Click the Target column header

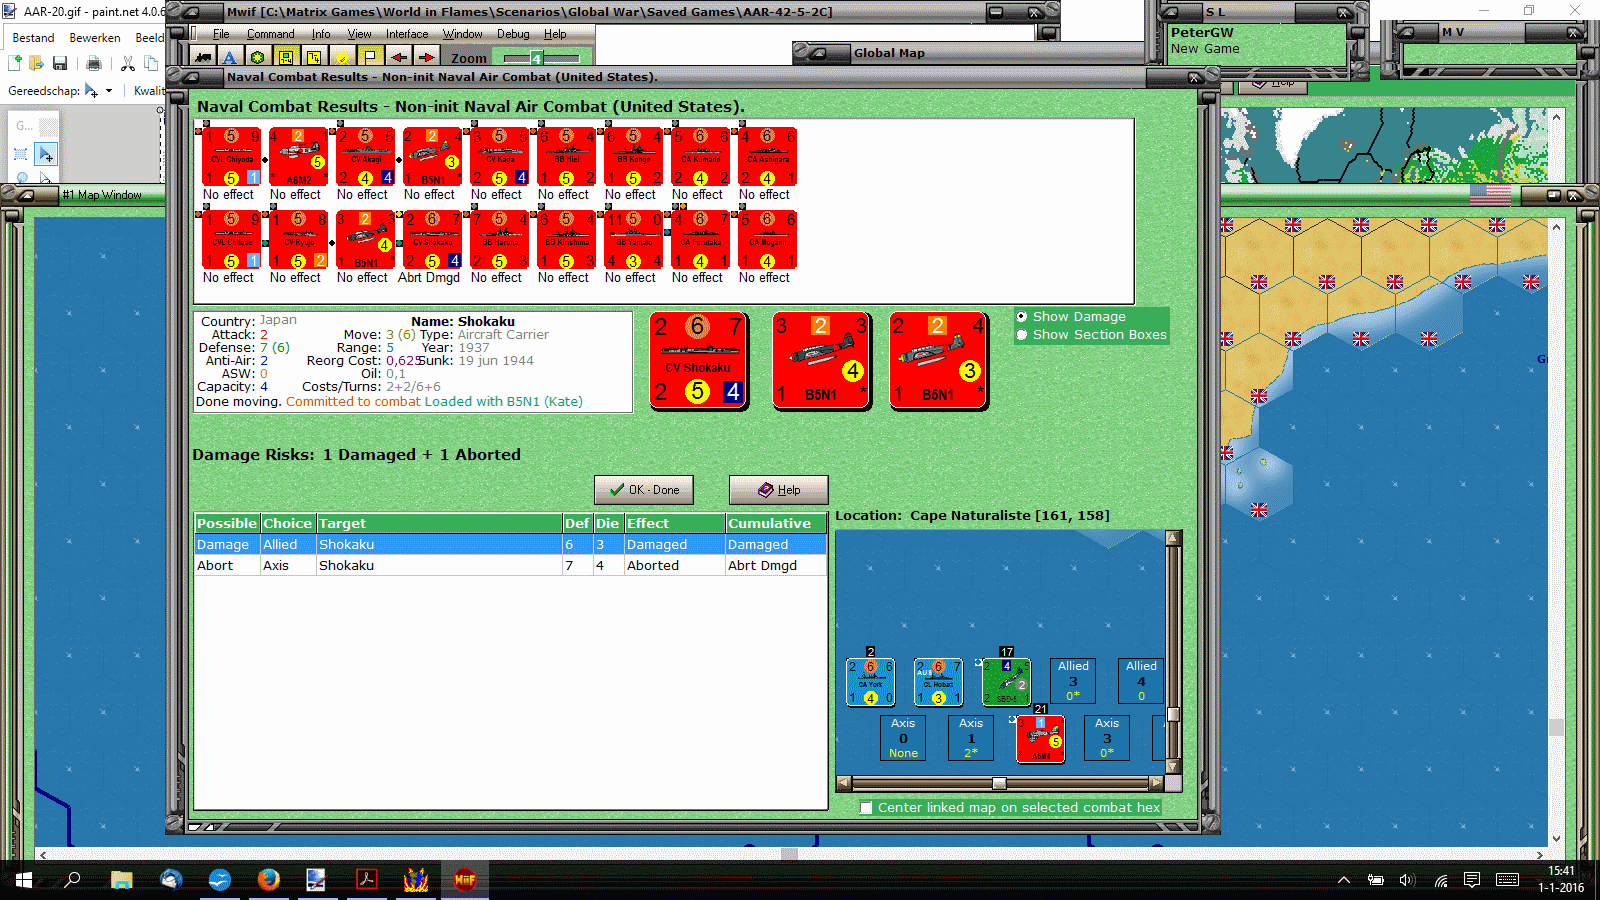pyautogui.click(x=439, y=523)
